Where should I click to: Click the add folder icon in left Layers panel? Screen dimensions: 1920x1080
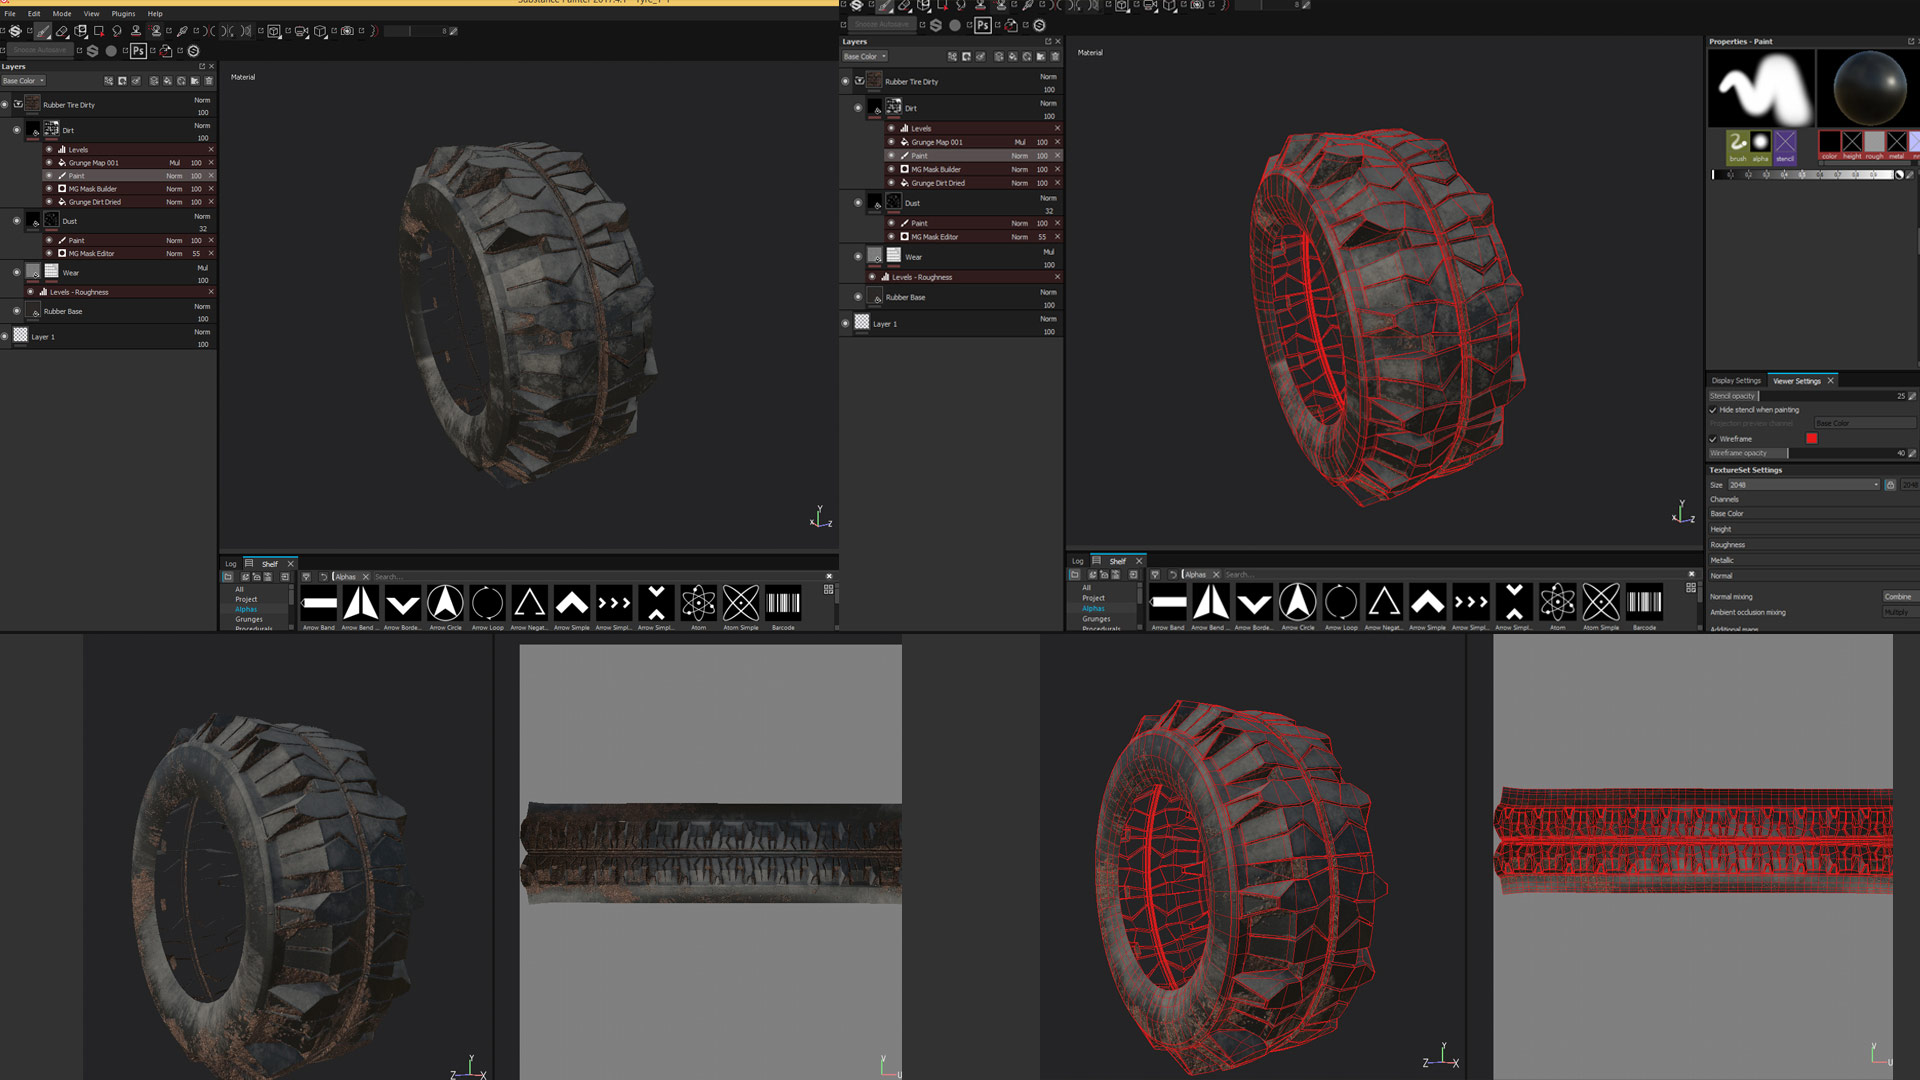(x=195, y=81)
